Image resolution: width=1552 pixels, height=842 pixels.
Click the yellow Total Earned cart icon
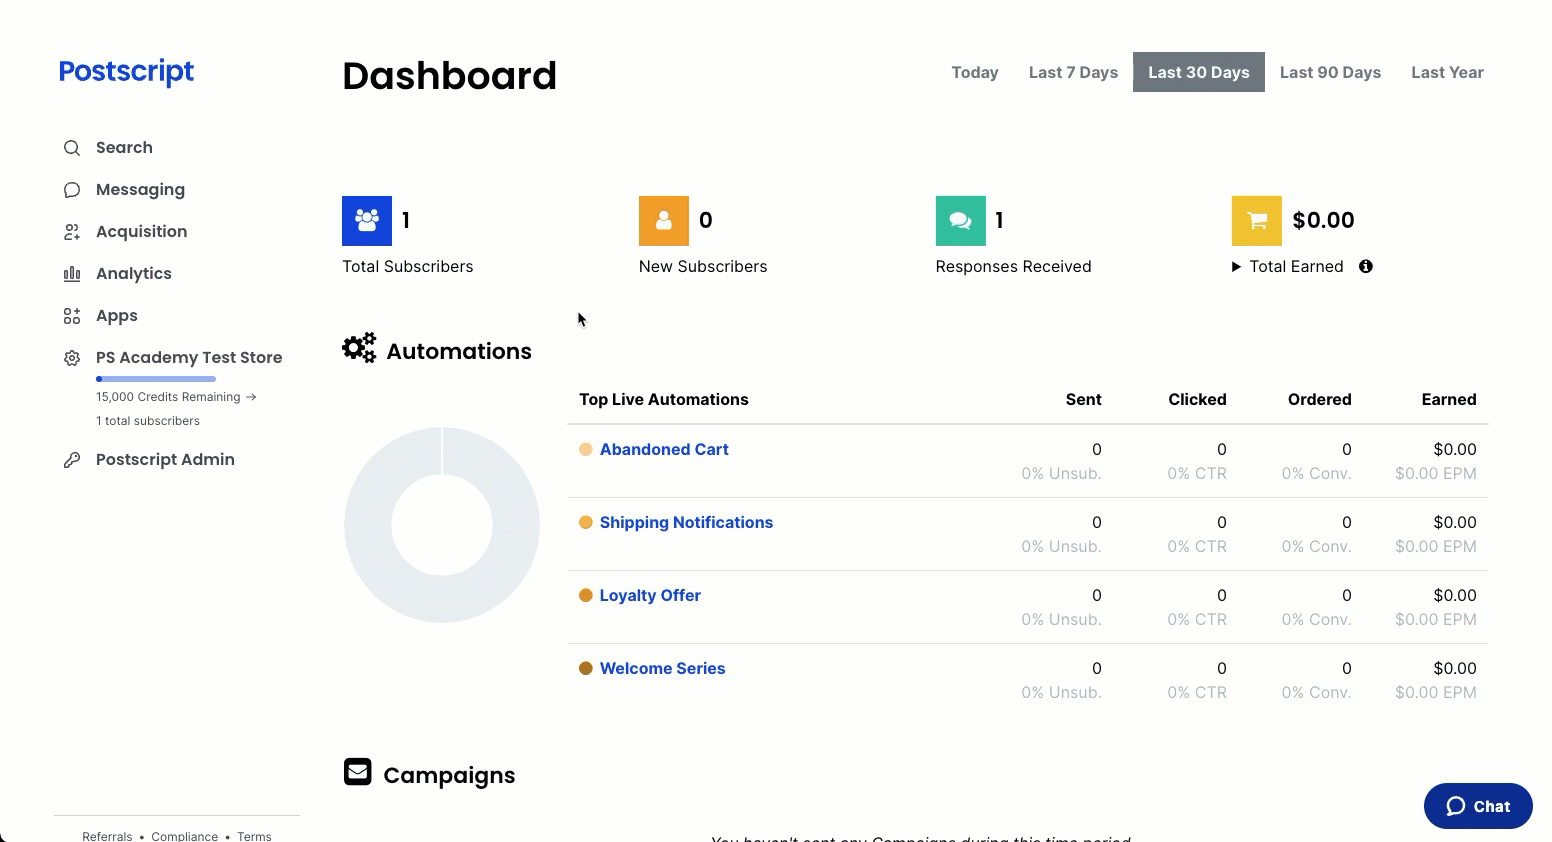coord(1257,221)
